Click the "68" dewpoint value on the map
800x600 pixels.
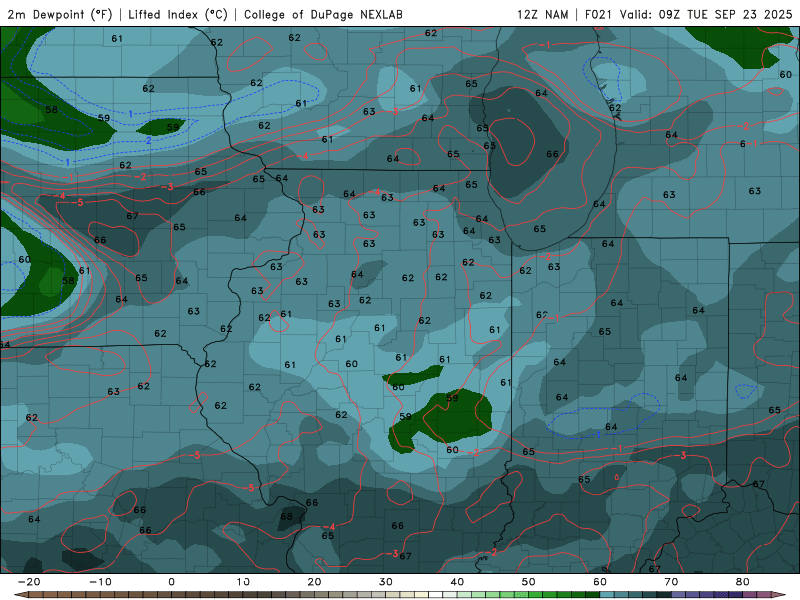(x=287, y=516)
